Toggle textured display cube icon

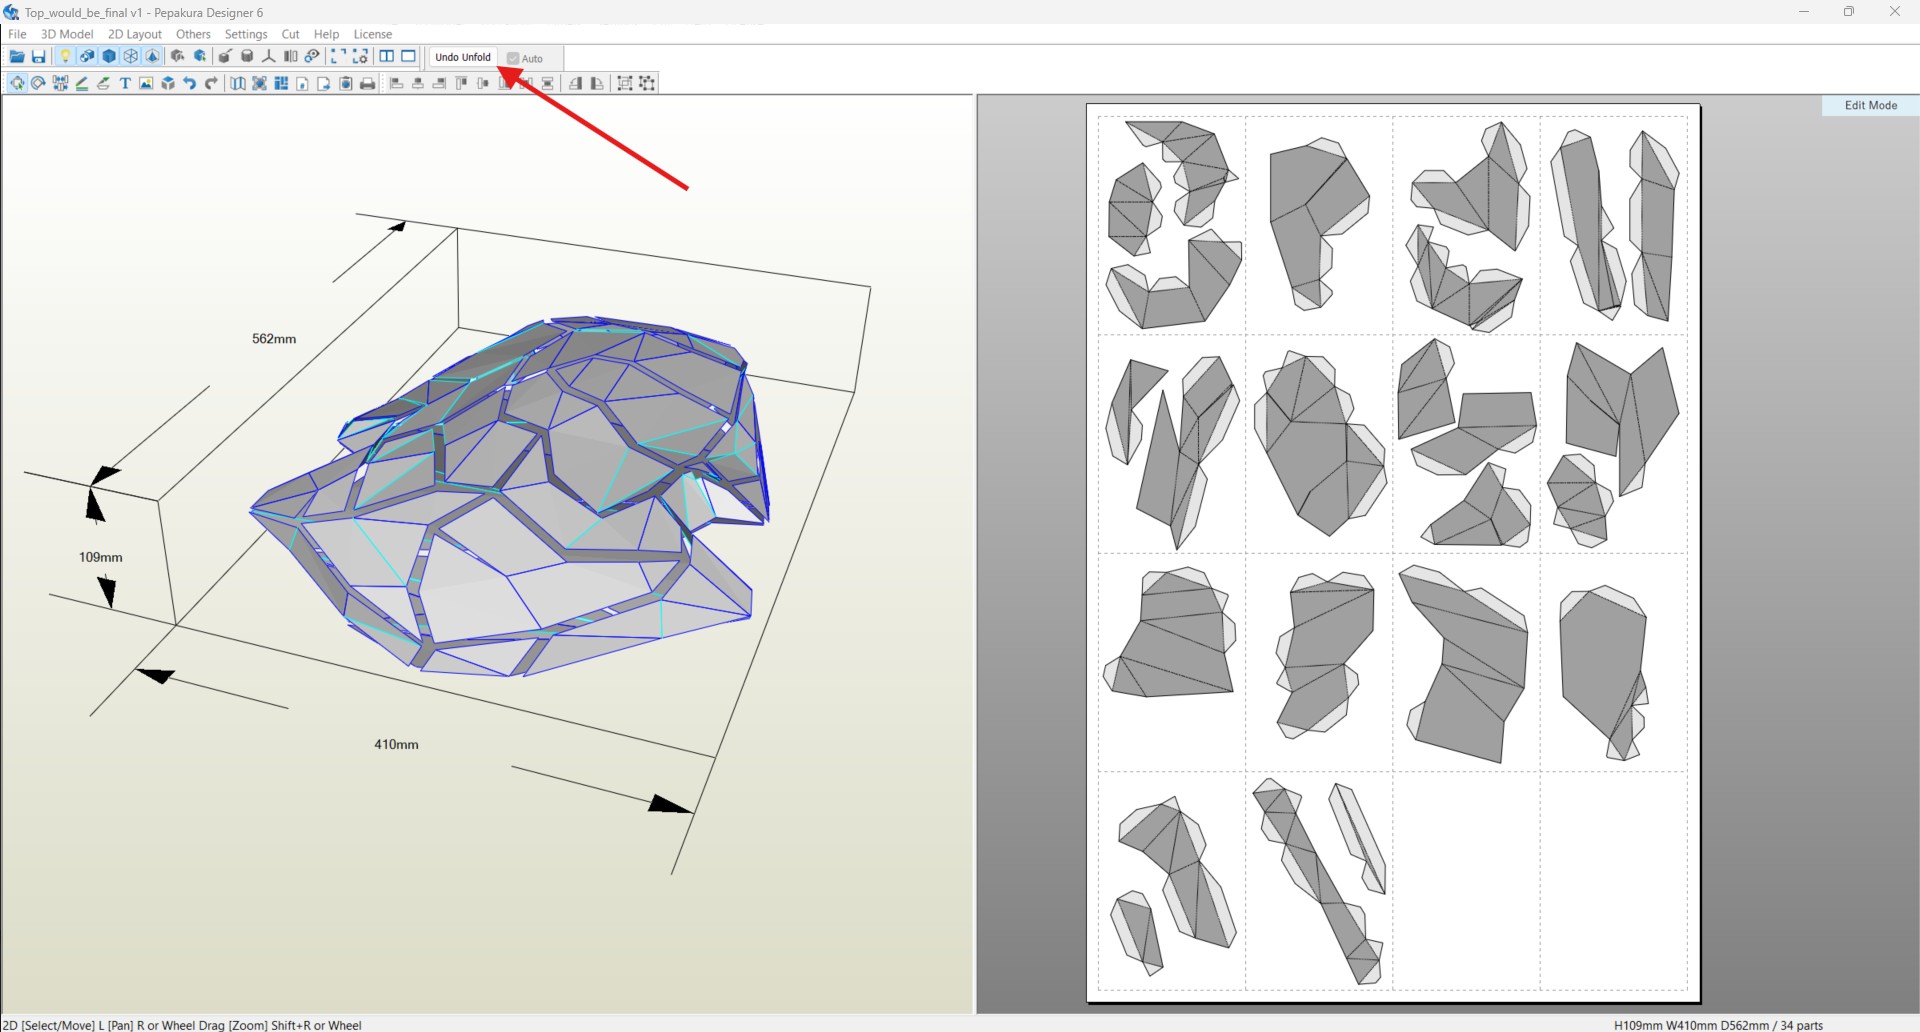[87, 57]
